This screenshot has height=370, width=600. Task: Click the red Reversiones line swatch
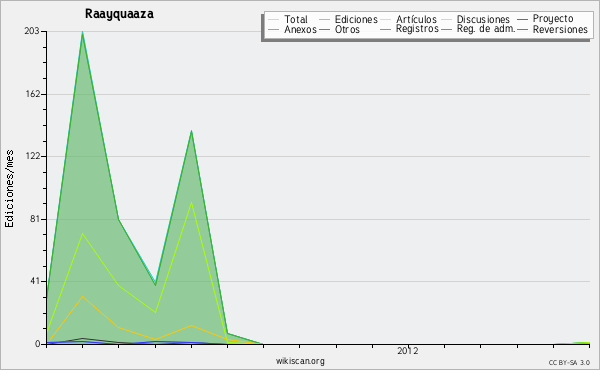522,29
